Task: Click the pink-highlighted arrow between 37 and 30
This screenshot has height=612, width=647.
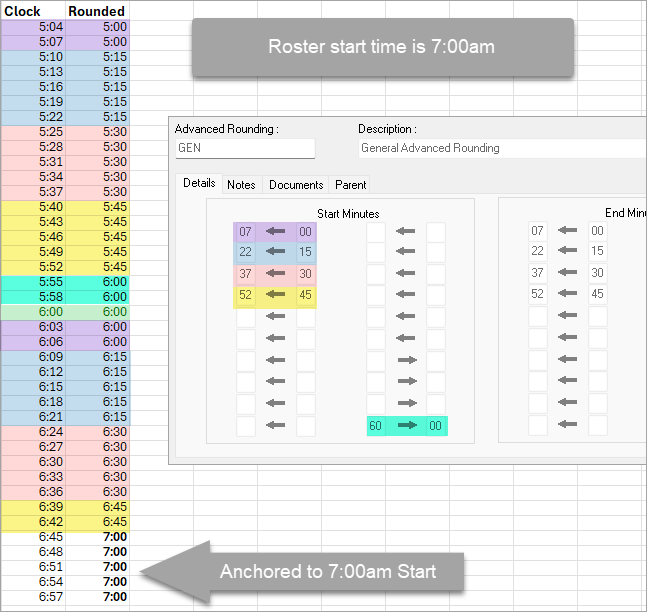Action: pos(276,273)
